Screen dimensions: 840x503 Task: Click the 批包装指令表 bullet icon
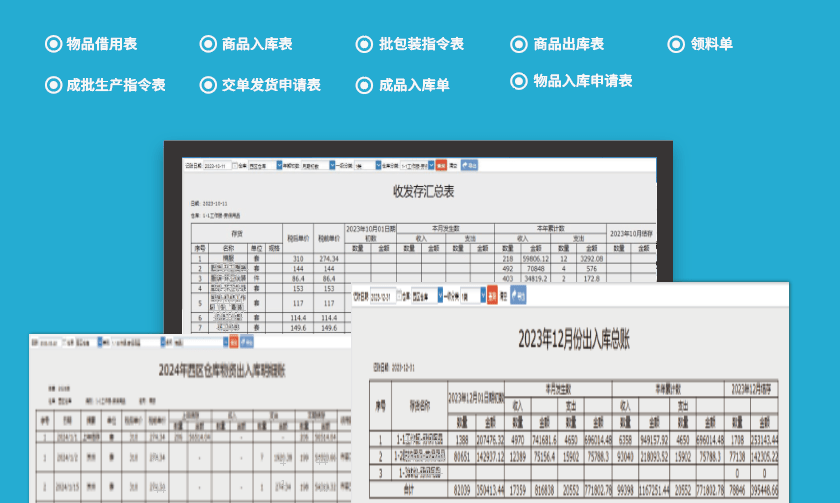364,44
